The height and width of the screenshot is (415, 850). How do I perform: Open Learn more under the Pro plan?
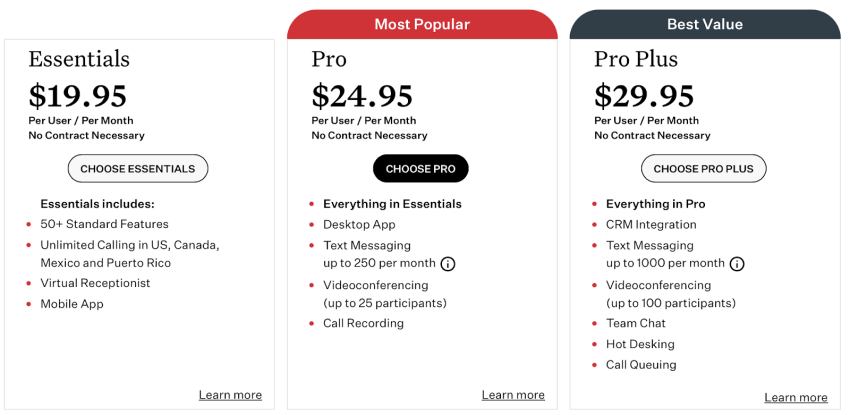coord(513,395)
